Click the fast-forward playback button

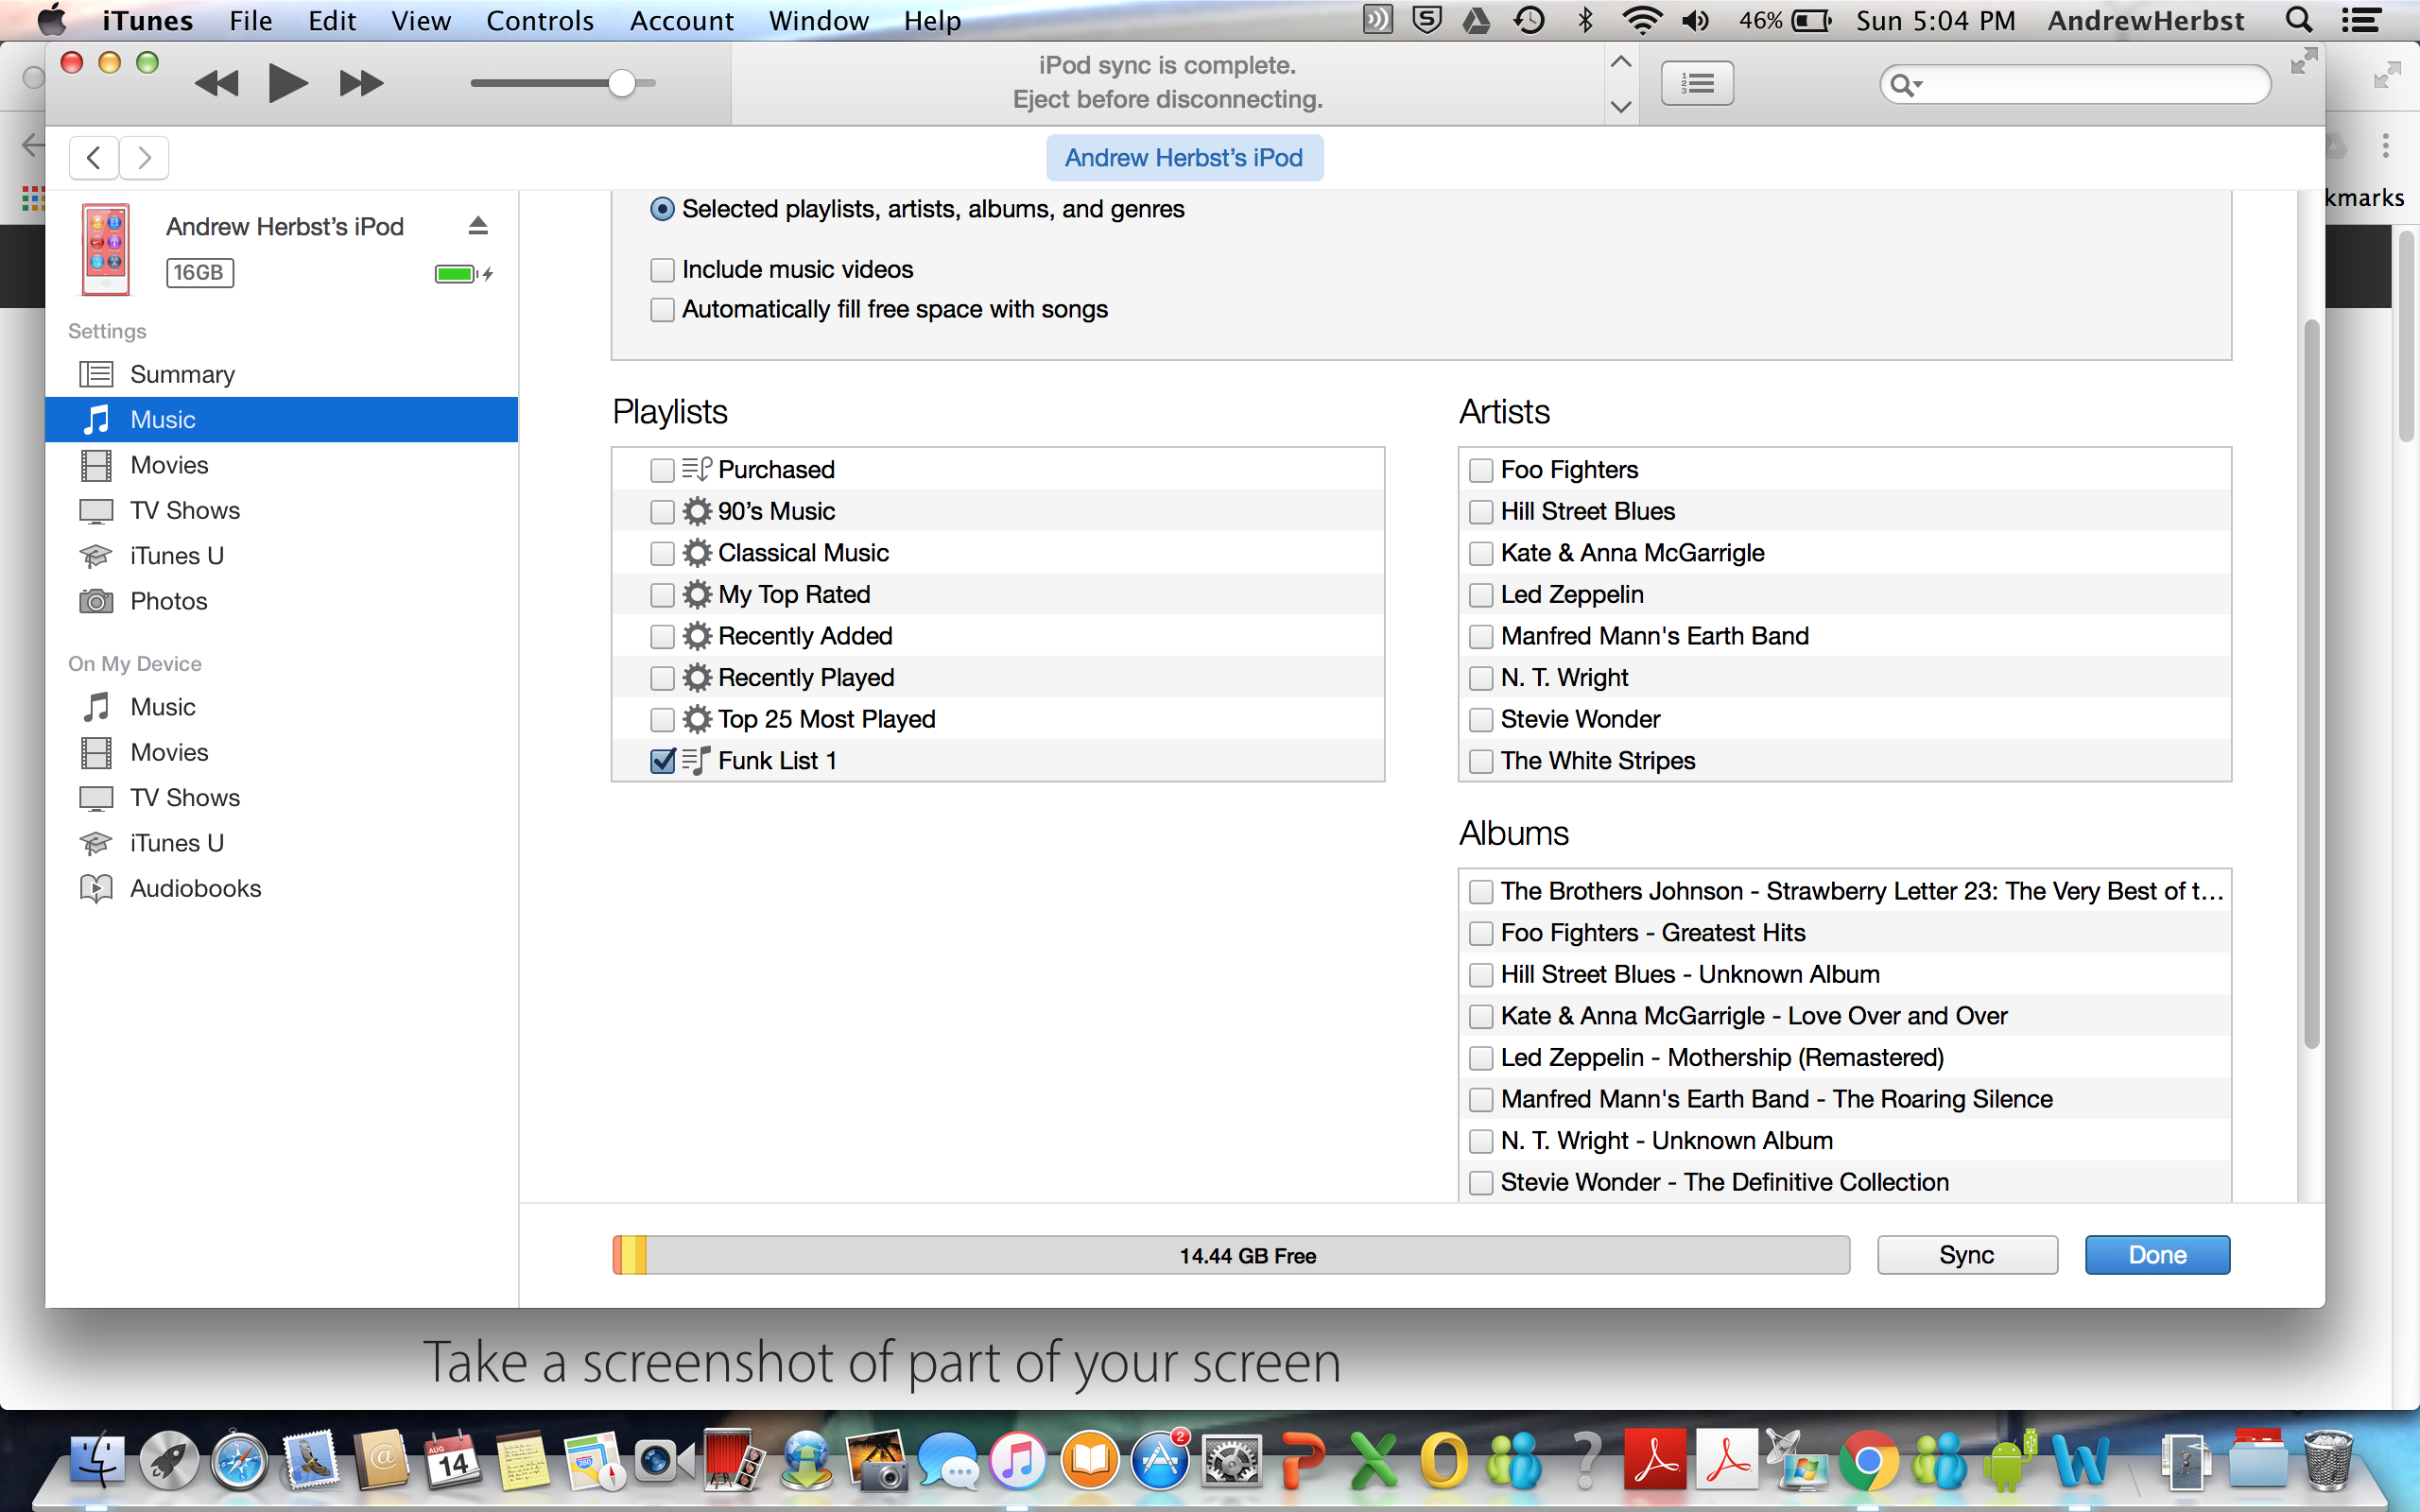pos(361,83)
